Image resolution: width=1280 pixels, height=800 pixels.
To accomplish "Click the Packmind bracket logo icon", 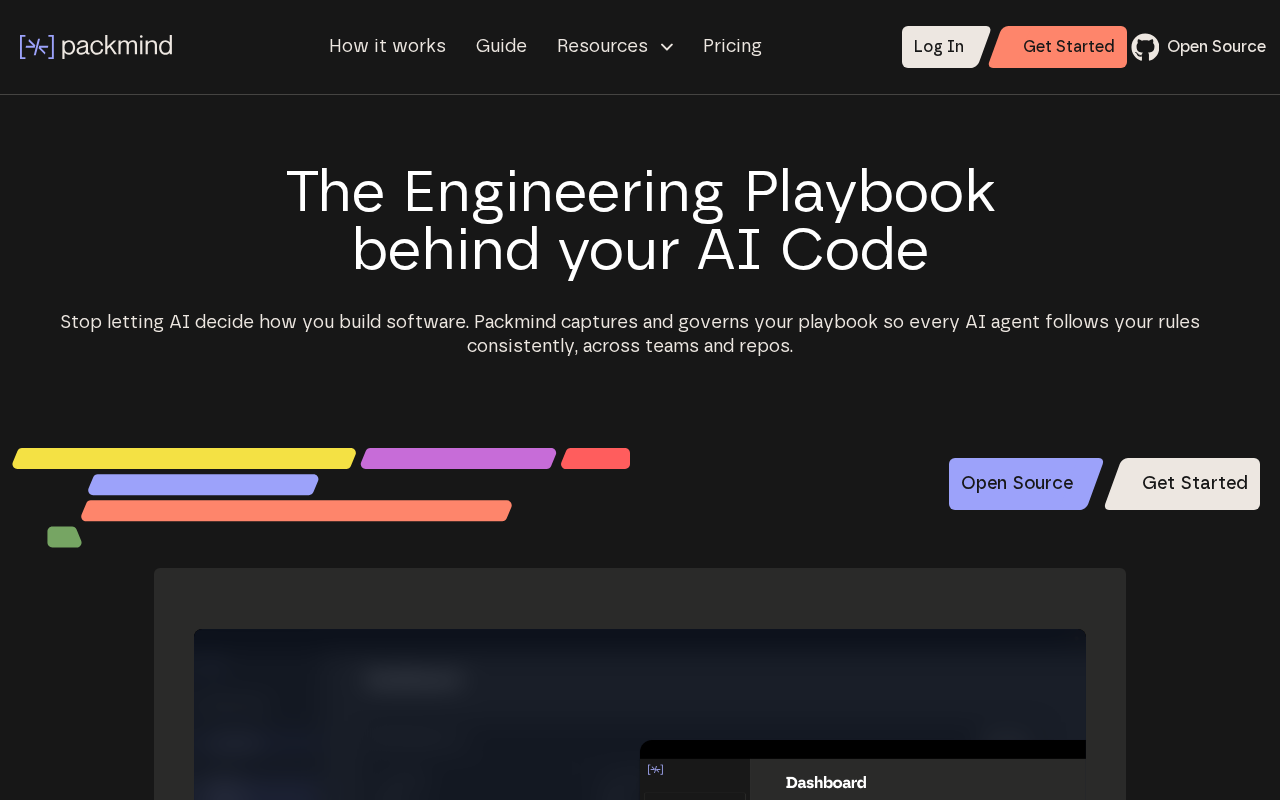I will point(37,47).
